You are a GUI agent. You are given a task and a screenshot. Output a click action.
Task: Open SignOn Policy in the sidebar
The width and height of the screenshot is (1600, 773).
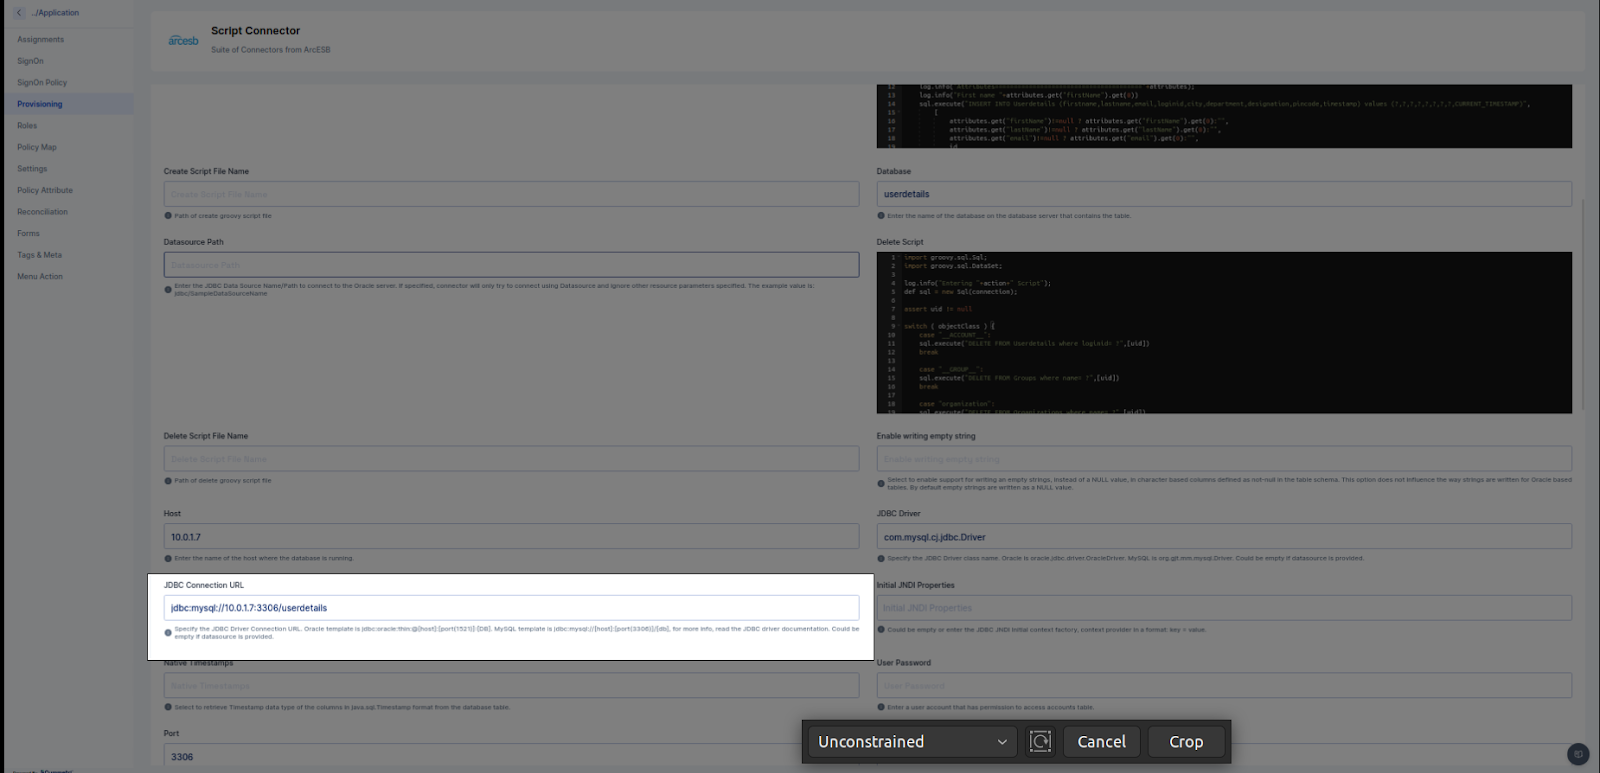click(42, 83)
